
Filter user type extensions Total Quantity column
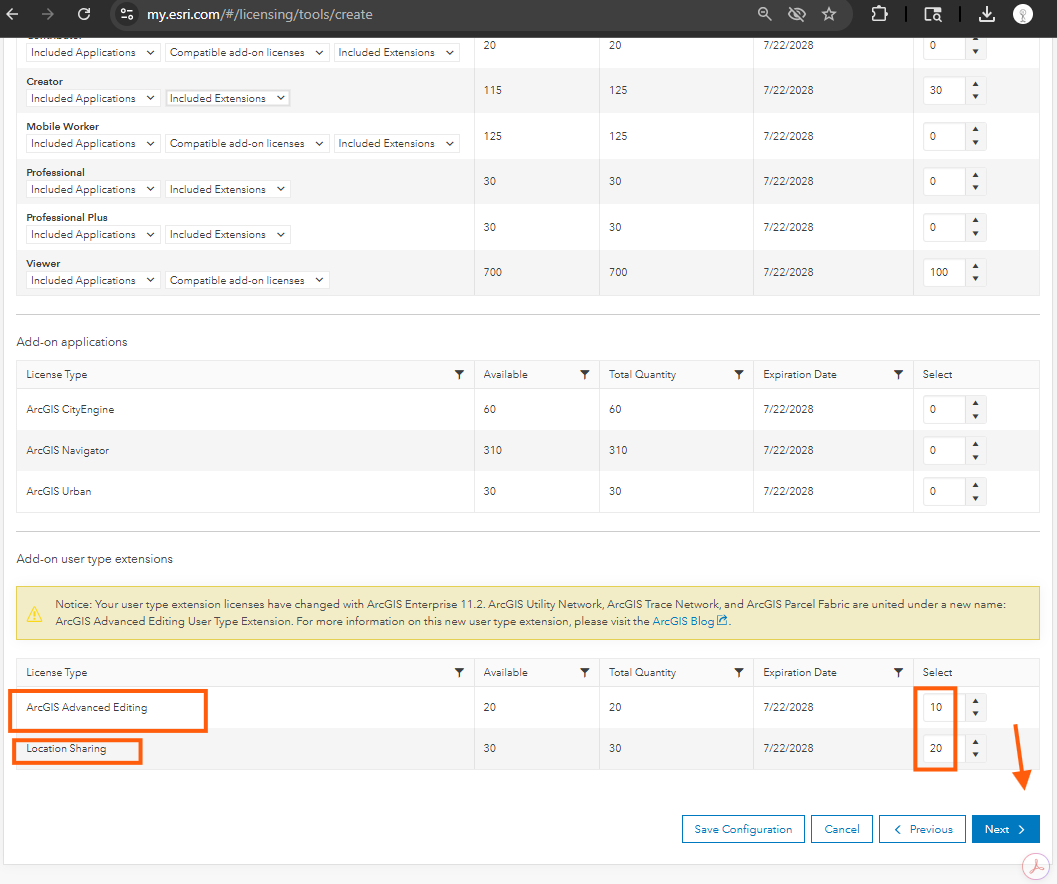739,673
